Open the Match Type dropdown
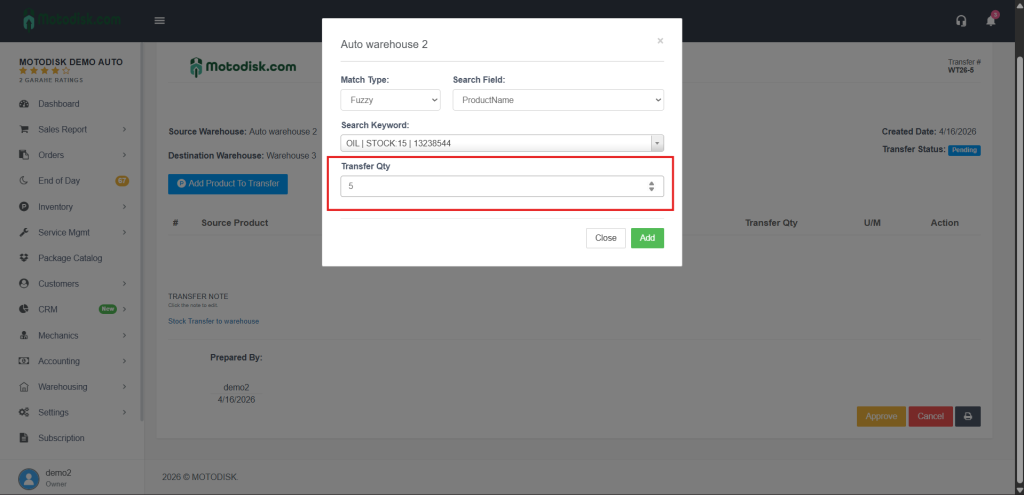1024x495 pixels. point(390,100)
